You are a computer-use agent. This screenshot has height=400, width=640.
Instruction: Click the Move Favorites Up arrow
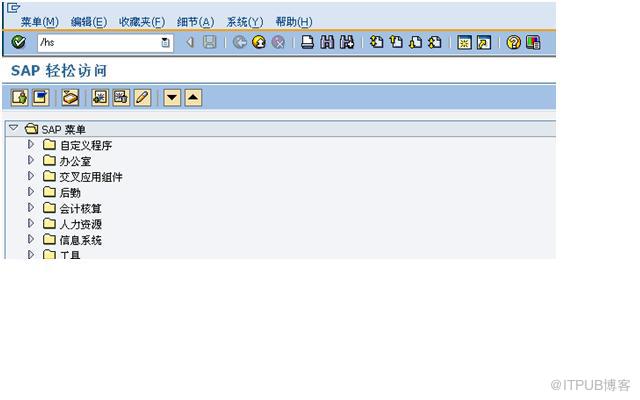193,98
